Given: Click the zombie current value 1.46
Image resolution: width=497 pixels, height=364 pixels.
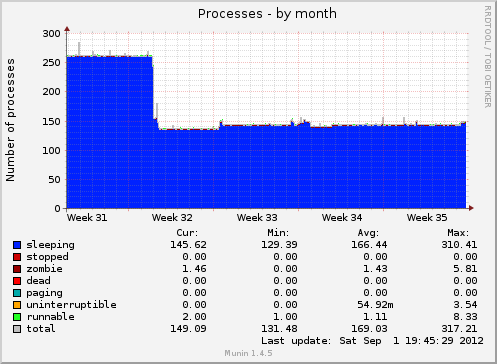Looking at the screenshot, I should point(195,269).
